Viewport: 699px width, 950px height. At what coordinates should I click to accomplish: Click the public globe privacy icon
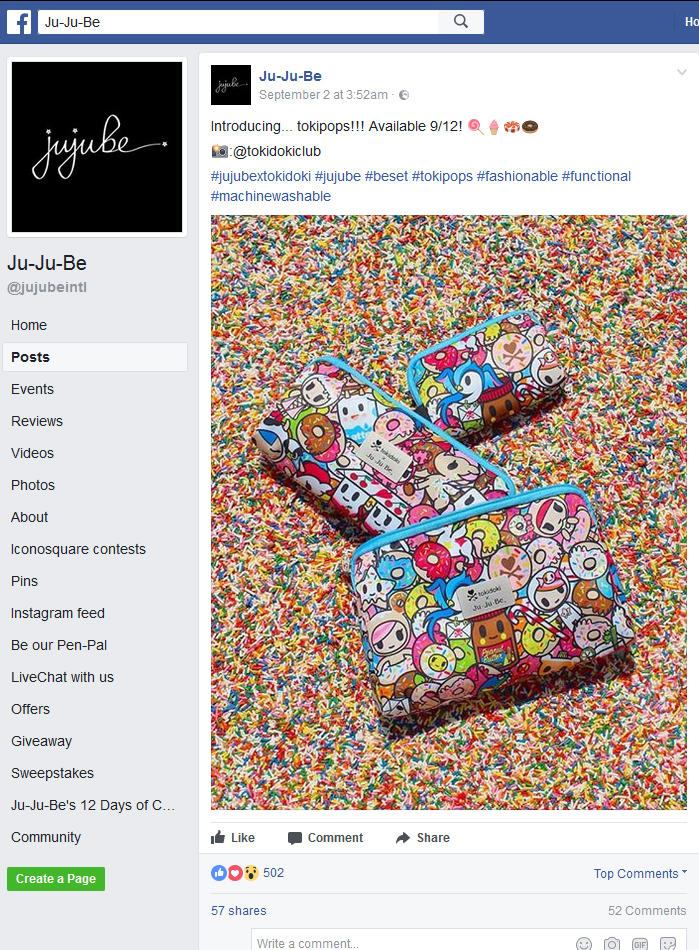(x=404, y=95)
